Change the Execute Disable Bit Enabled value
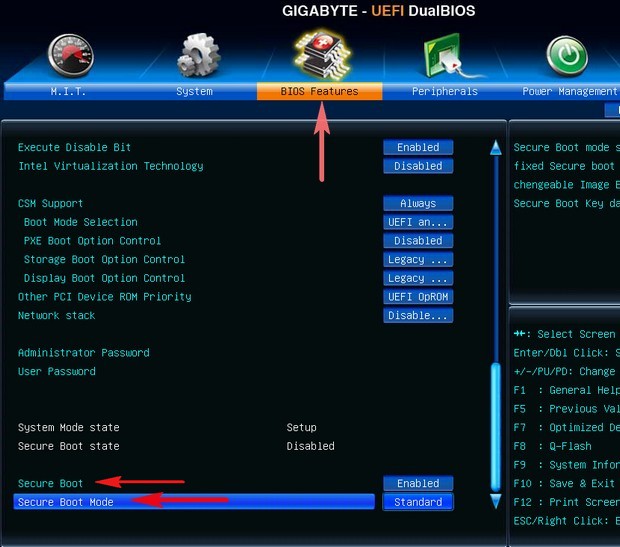The width and height of the screenshot is (620, 547). [418, 147]
